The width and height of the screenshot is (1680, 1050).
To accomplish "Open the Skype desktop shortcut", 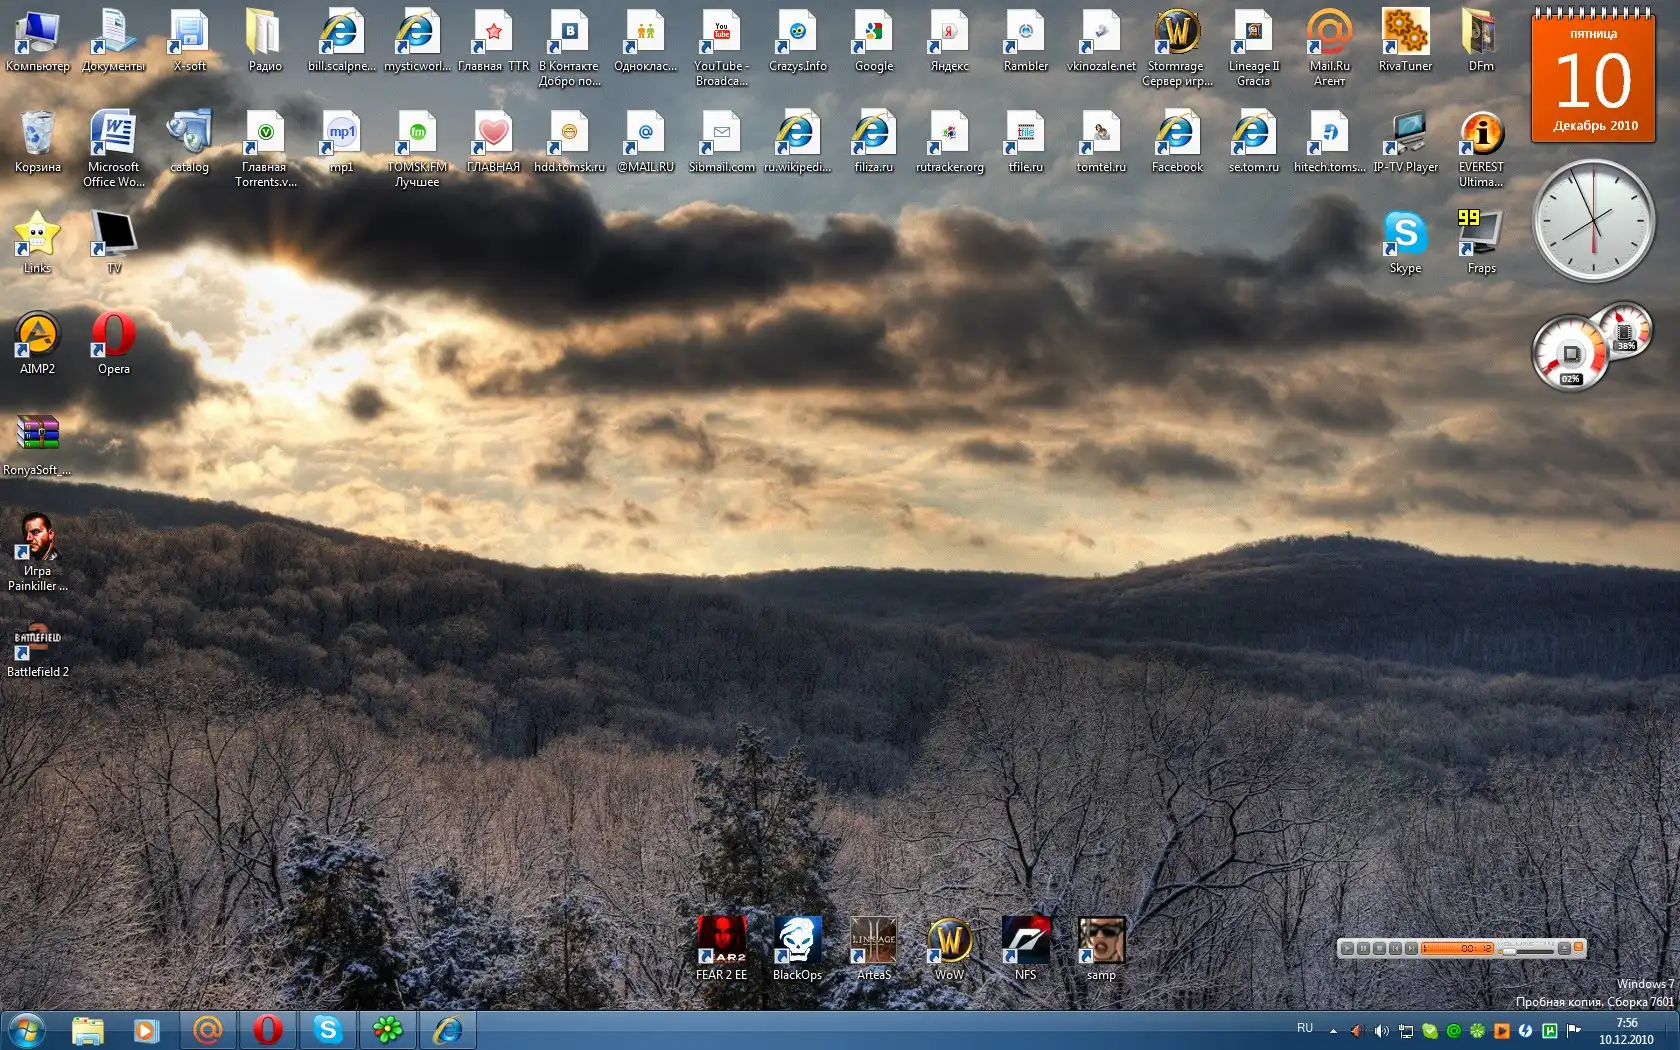I will coord(1405,233).
